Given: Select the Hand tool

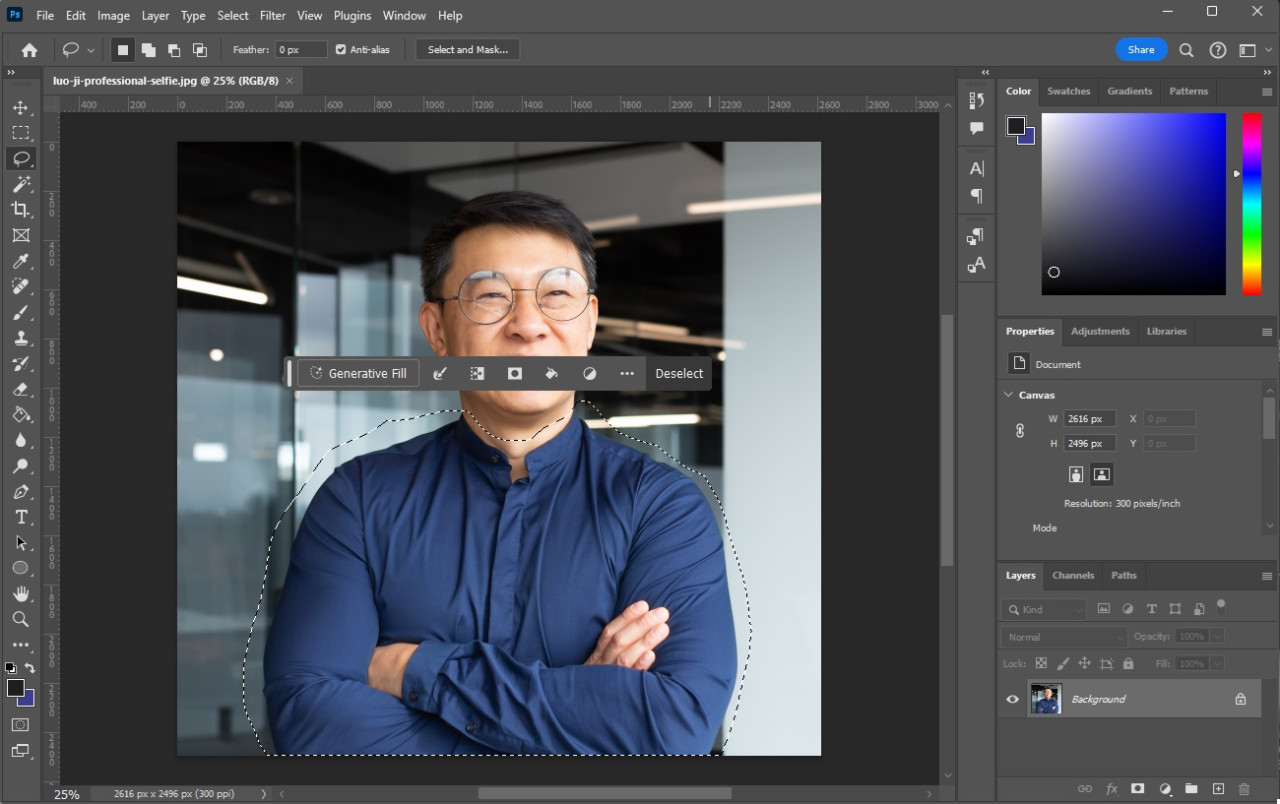Looking at the screenshot, I should [20, 594].
